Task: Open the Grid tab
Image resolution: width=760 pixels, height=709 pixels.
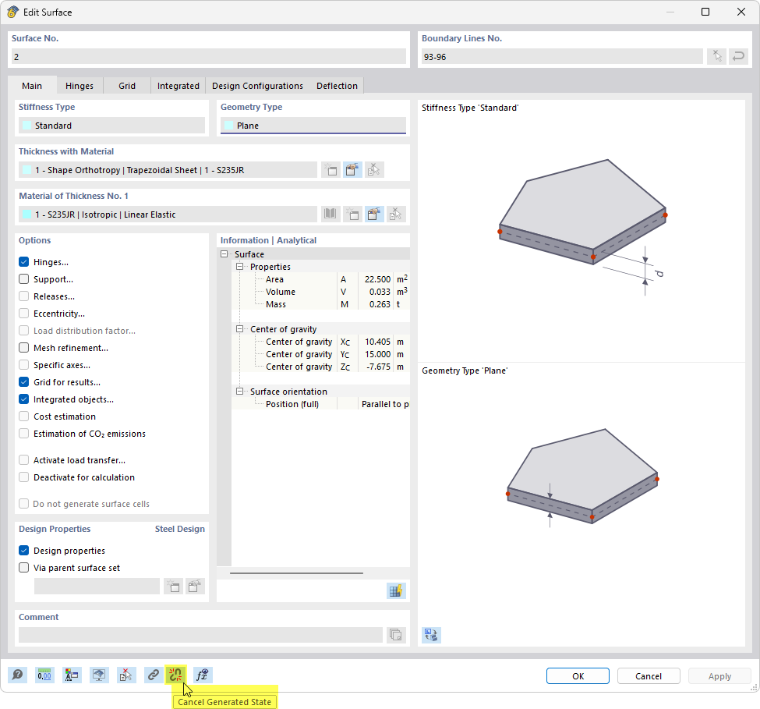Action: point(127,86)
